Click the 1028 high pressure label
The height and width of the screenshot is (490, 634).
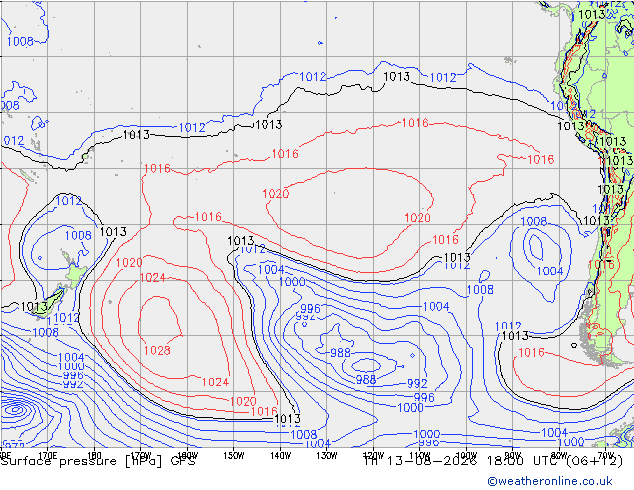(157, 350)
